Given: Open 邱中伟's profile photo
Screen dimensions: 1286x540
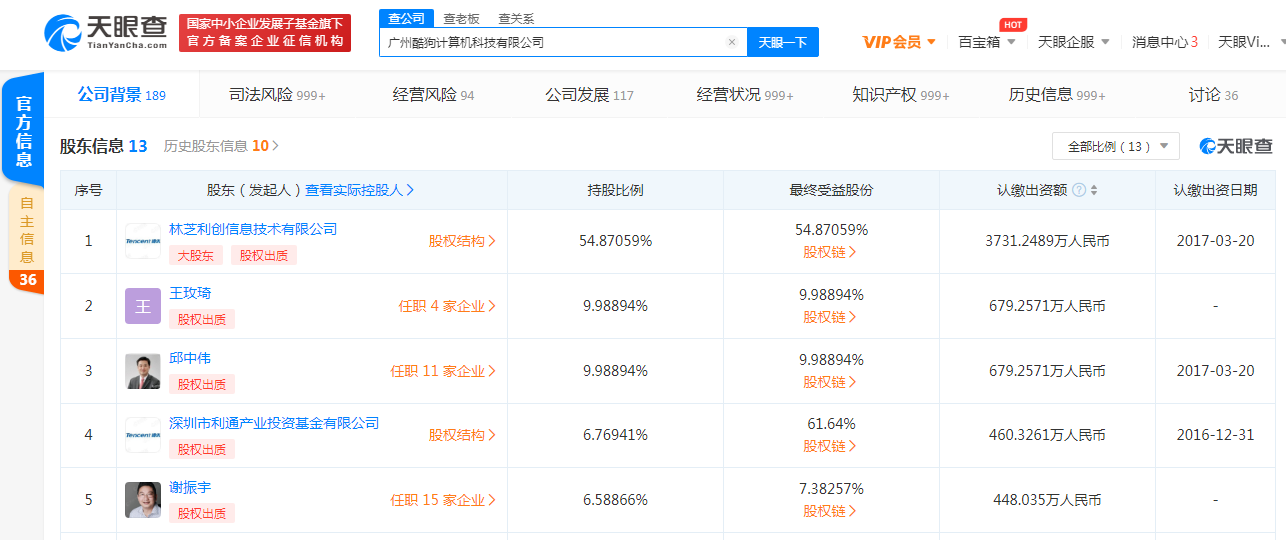Looking at the screenshot, I should 143,371.
